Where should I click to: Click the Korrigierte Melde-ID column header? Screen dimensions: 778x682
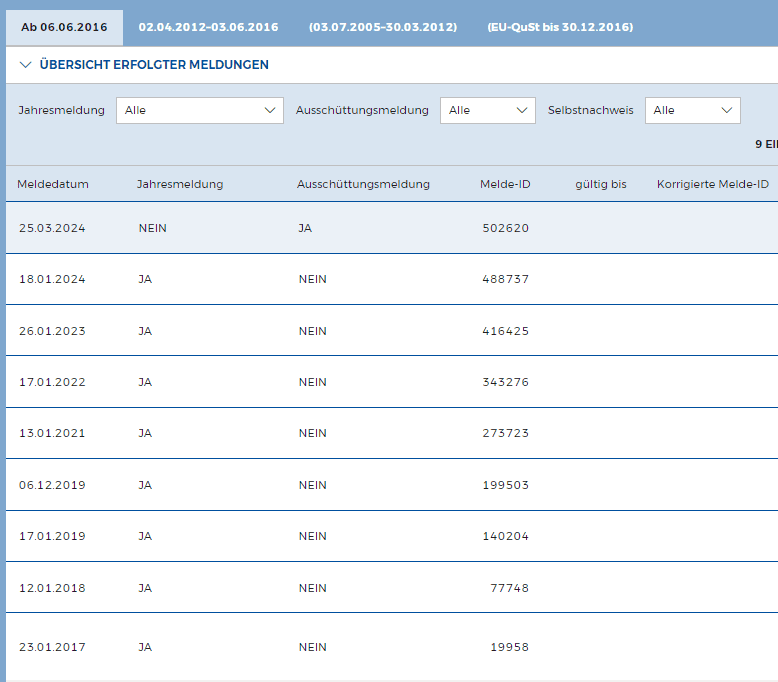click(712, 184)
